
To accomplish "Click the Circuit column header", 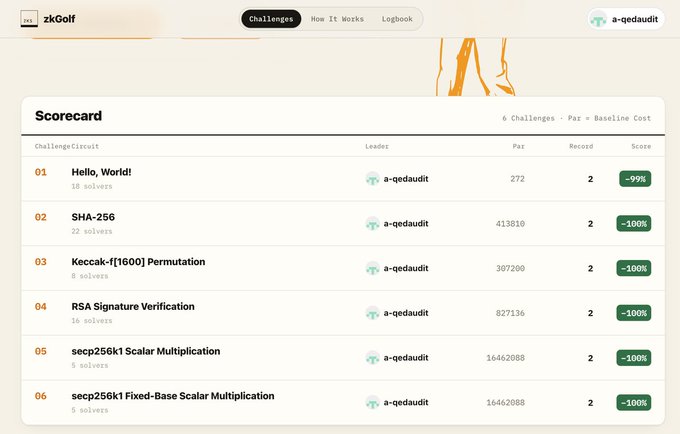I will coord(85,147).
